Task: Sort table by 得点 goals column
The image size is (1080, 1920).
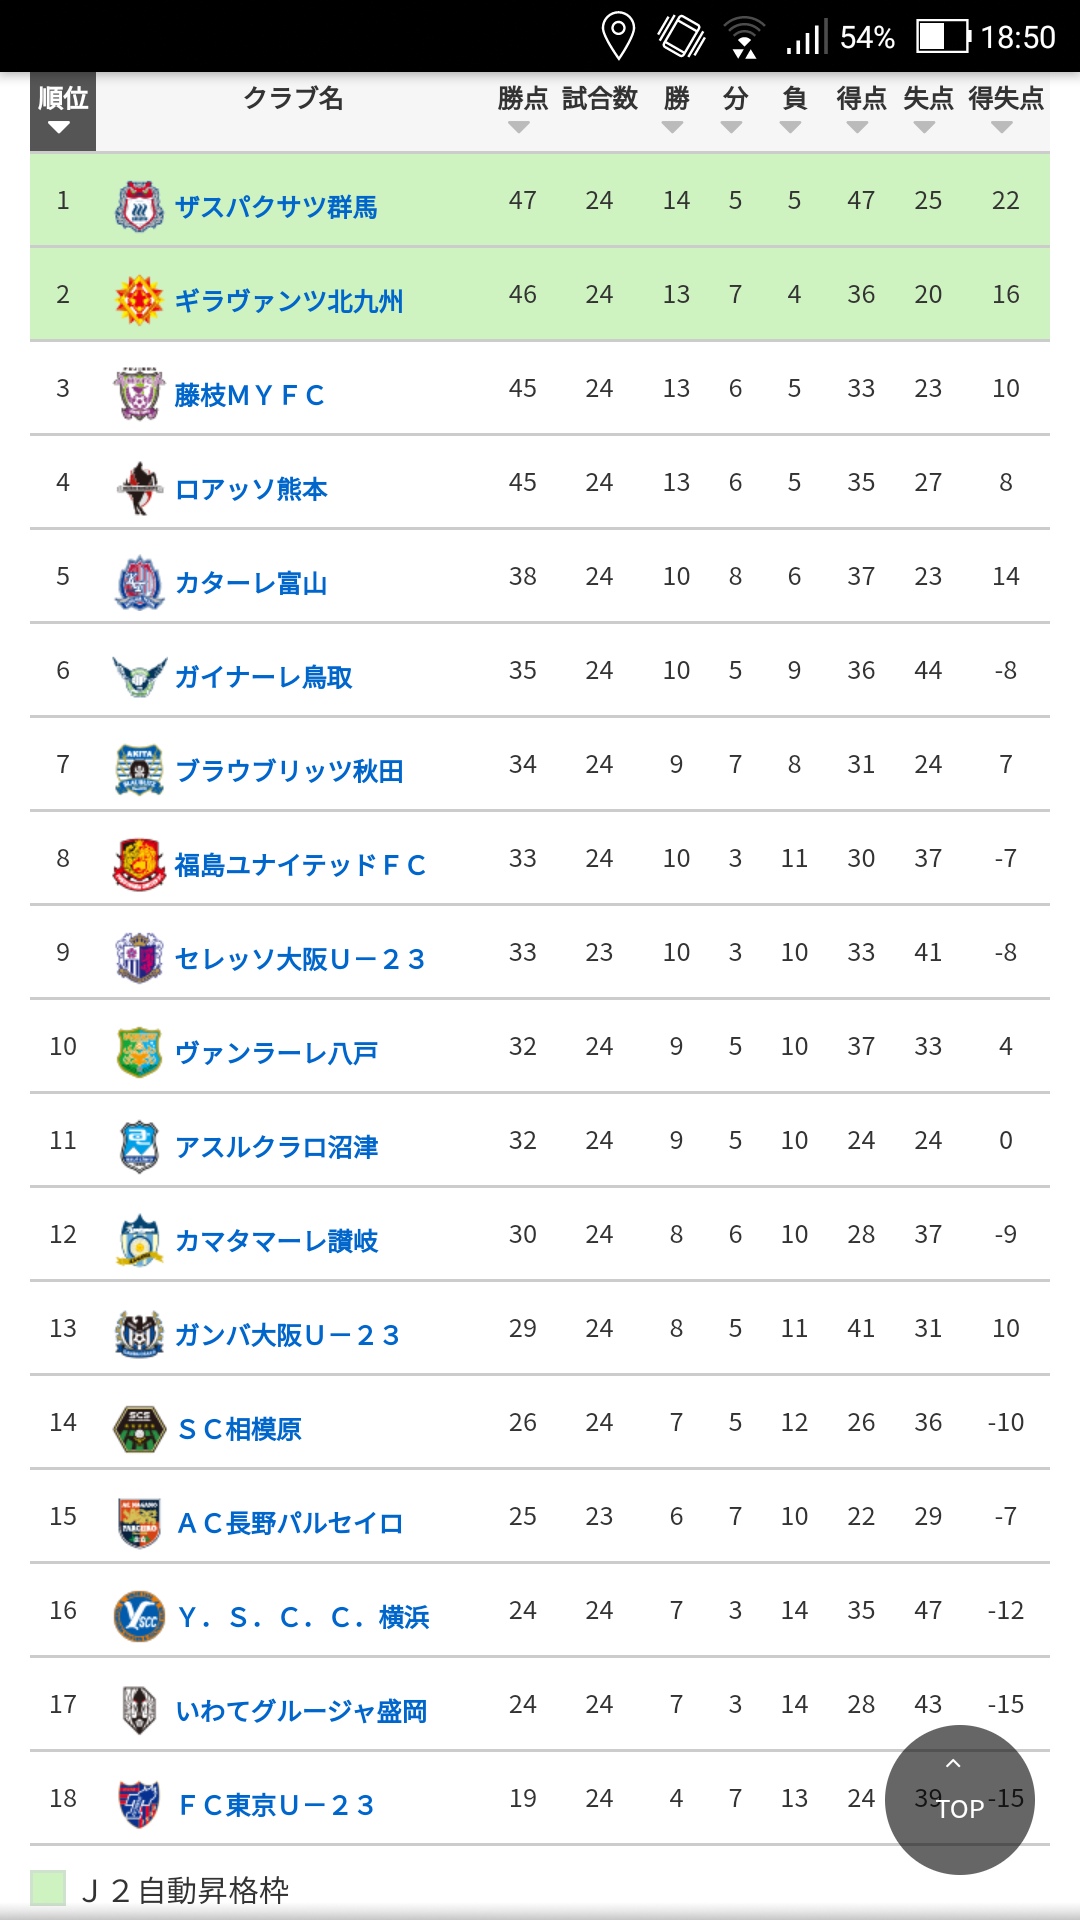Action: 859,110
